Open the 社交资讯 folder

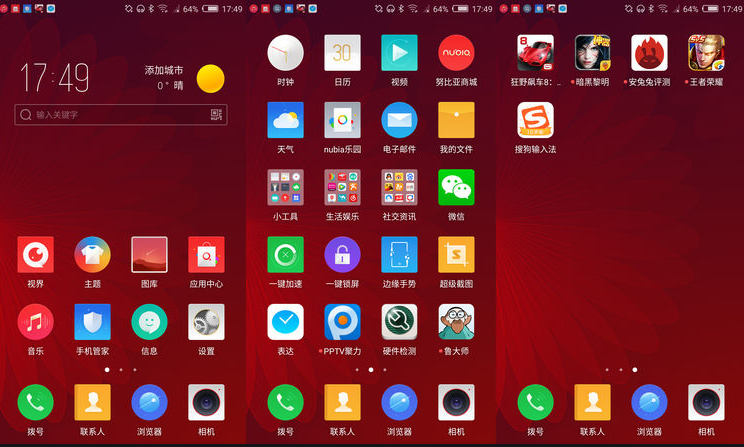pyautogui.click(x=400, y=187)
